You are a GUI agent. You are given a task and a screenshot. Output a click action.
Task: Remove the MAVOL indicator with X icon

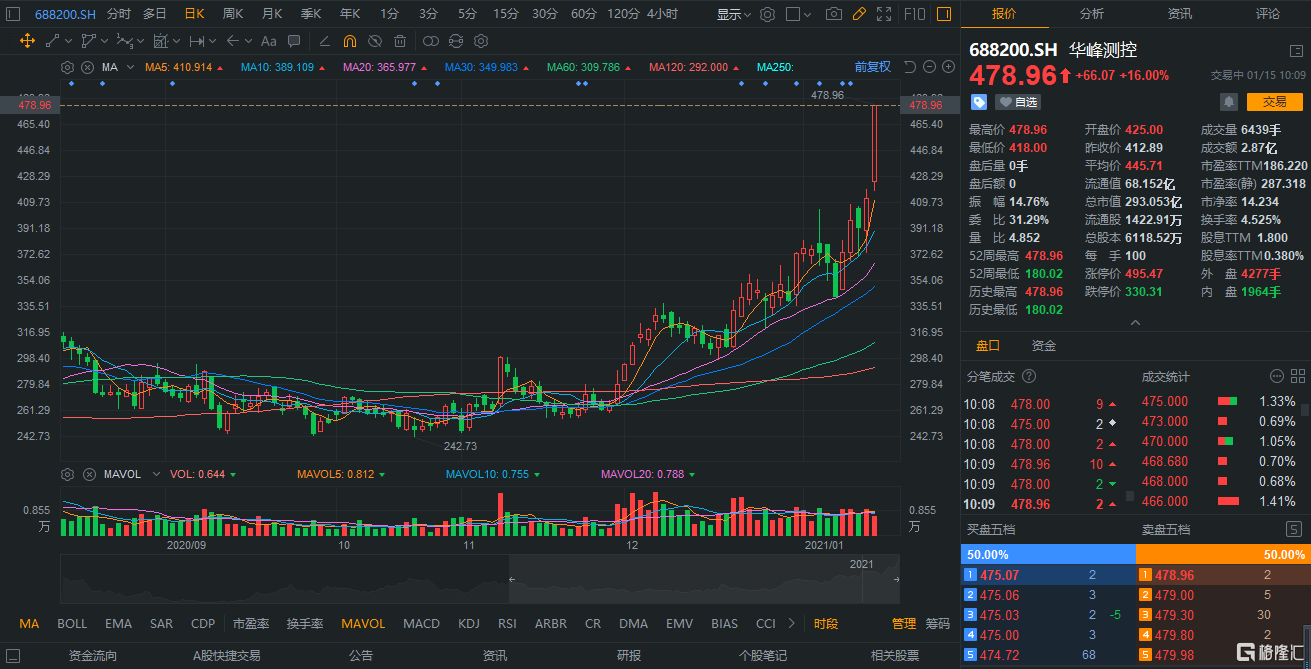pyautogui.click(x=87, y=474)
